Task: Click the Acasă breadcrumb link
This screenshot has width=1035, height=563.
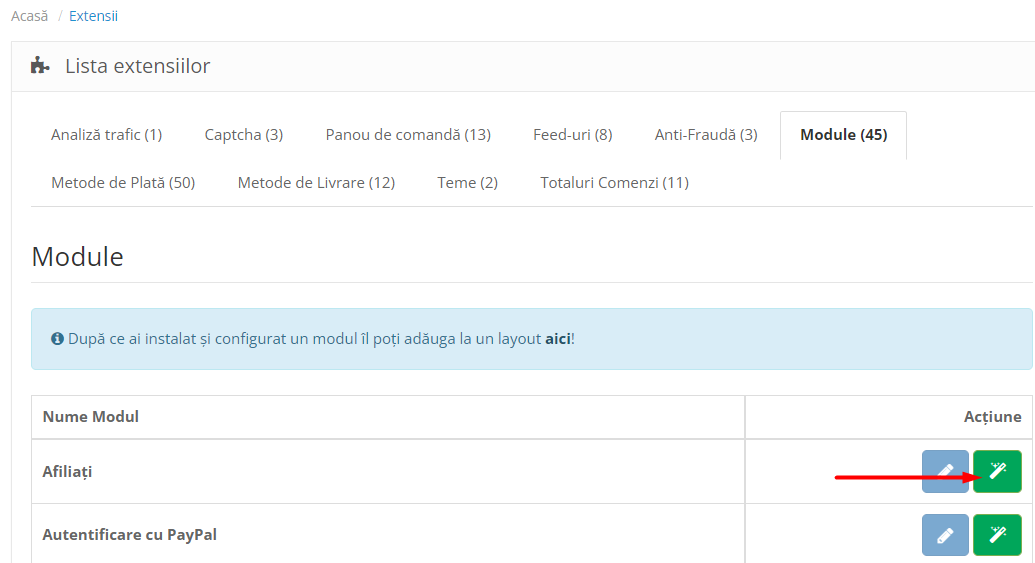Action: (29, 16)
